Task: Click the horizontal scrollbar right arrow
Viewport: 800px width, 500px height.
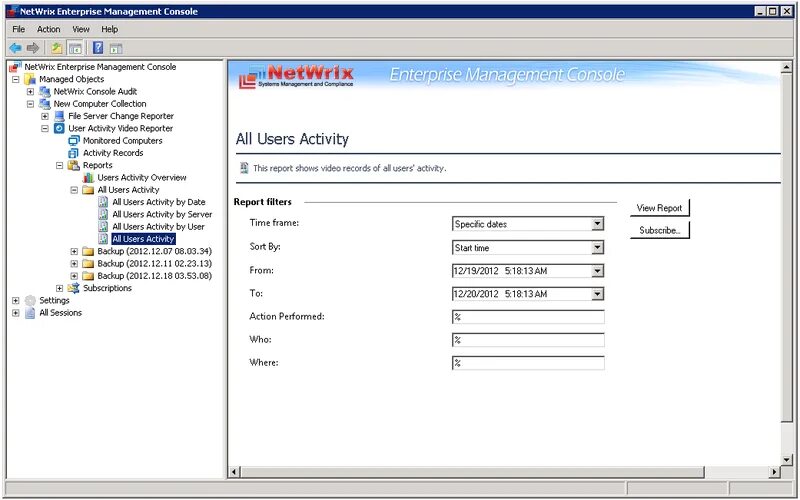Action: pyautogui.click(x=774, y=472)
